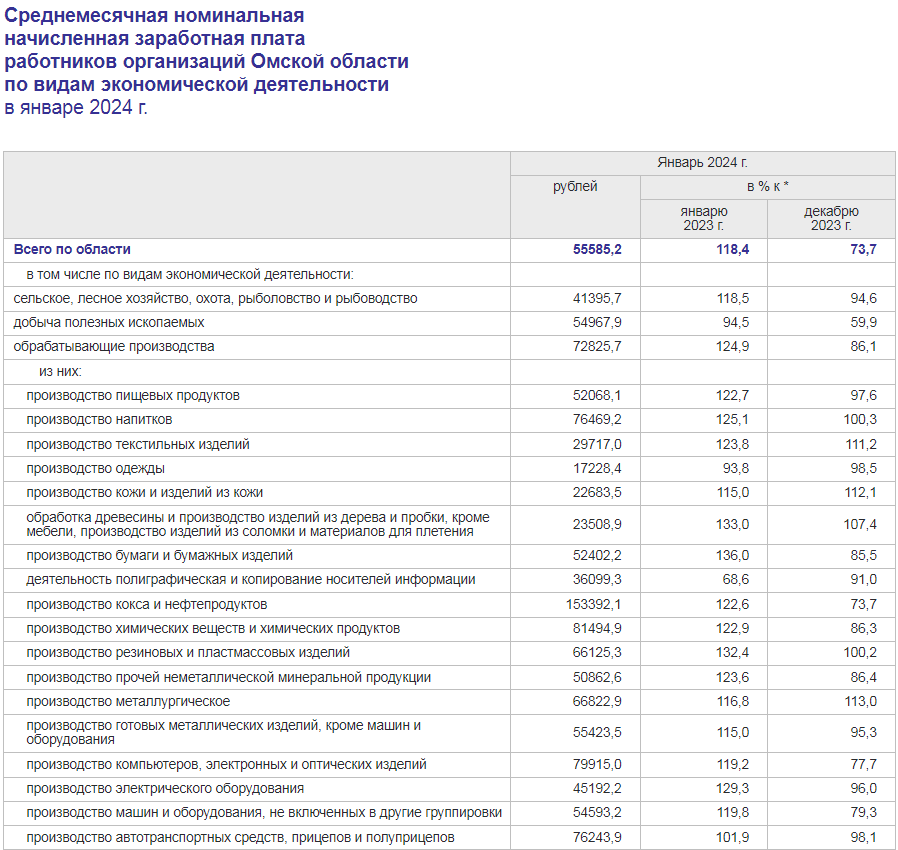Click the page title about Омской области wages
This screenshot has width=898, height=850.
click(206, 62)
